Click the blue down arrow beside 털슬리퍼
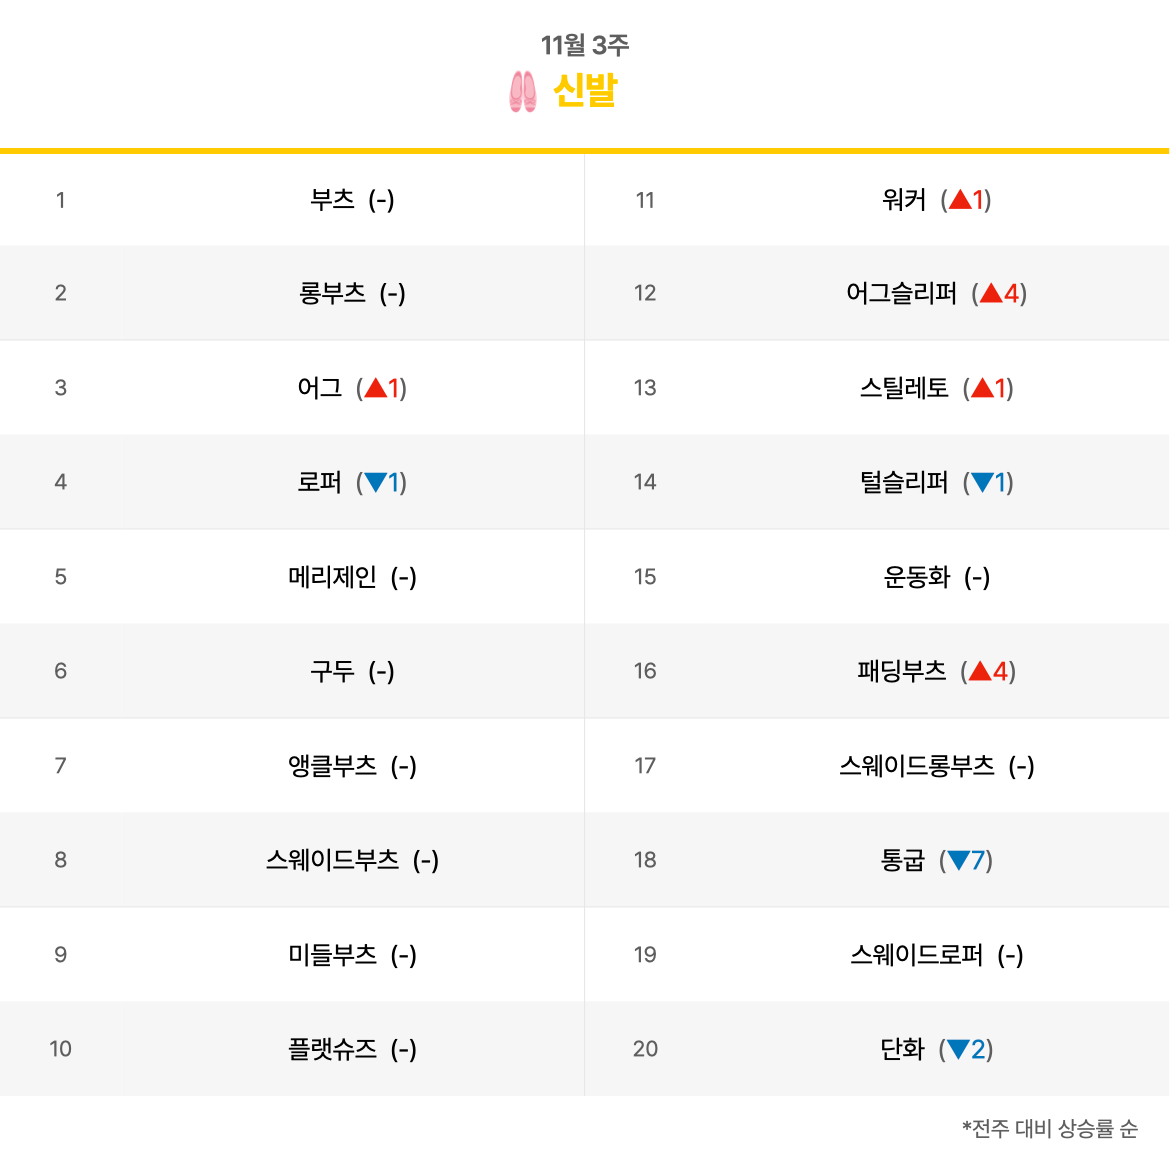The width and height of the screenshot is (1170, 1170). click(x=982, y=483)
